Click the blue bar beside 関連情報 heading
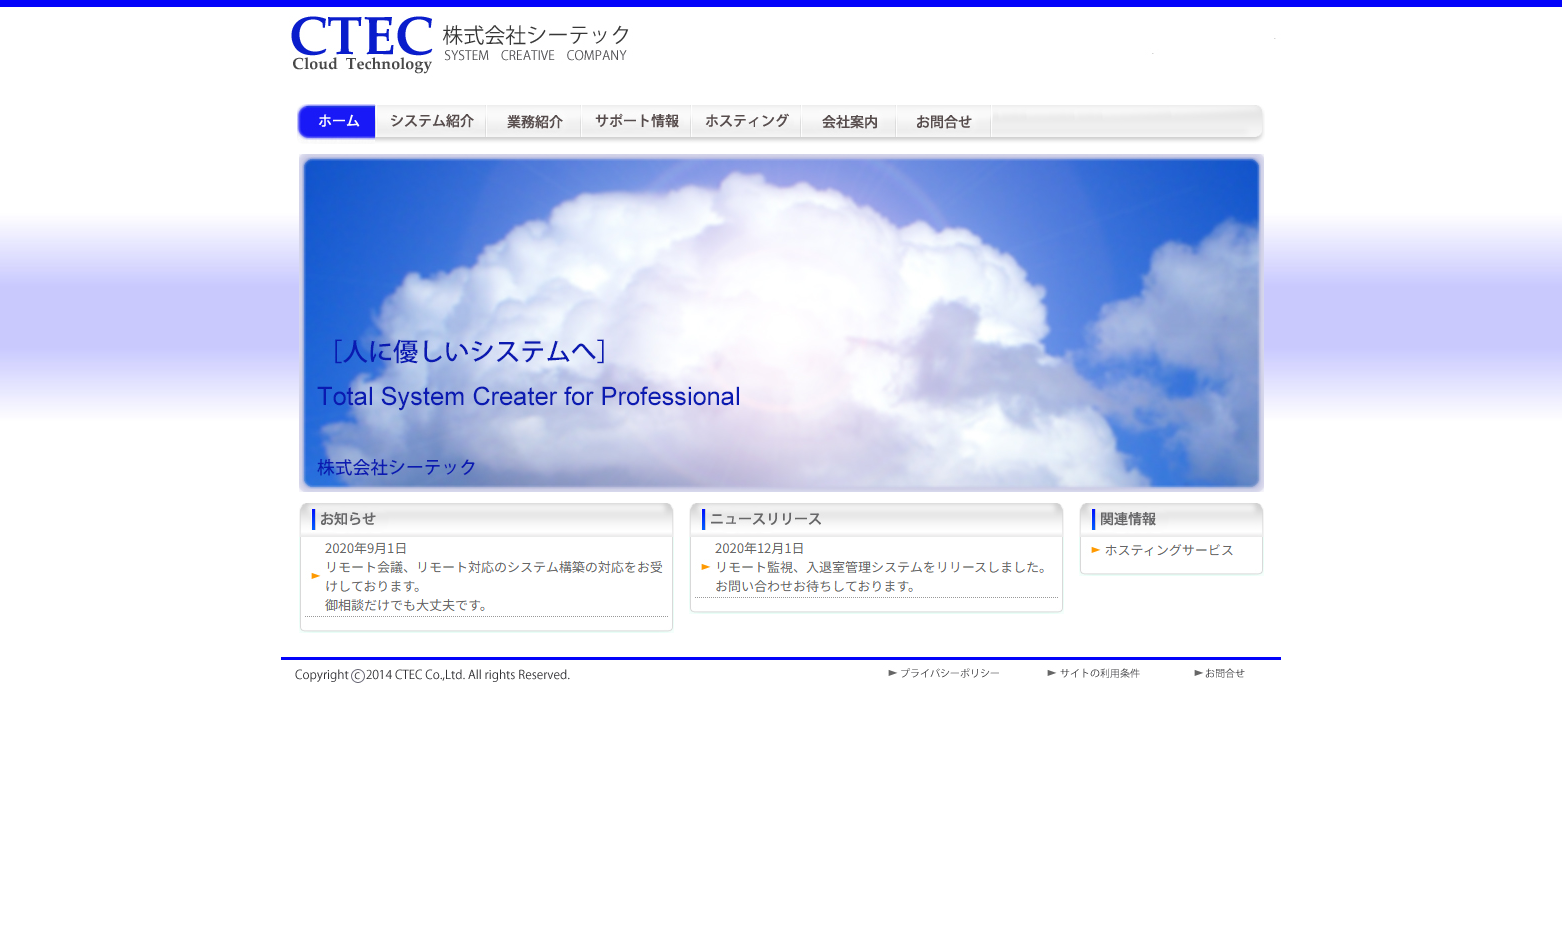This screenshot has height=932, width=1562. (1093, 518)
